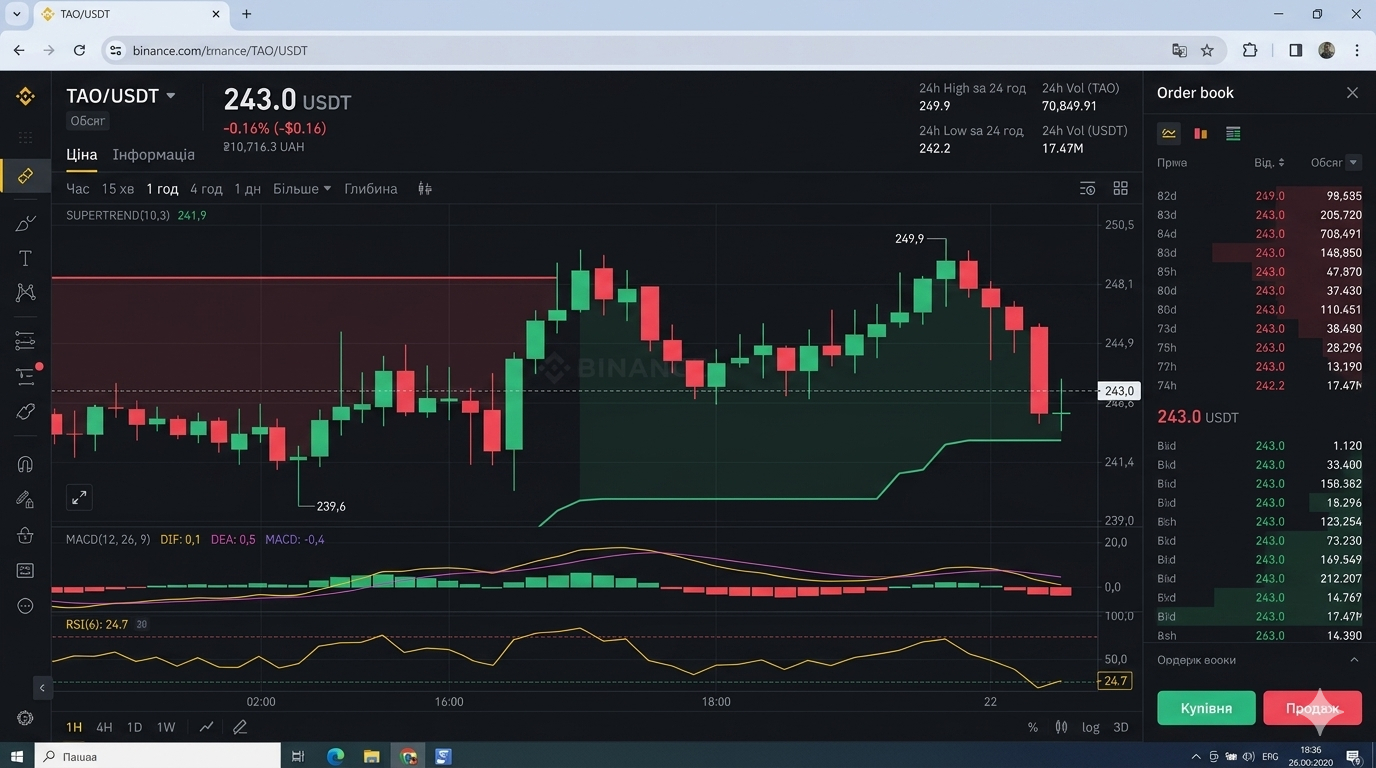The height and width of the screenshot is (768, 1376).
Task: Select the order book line view icon
Action: click(1169, 133)
